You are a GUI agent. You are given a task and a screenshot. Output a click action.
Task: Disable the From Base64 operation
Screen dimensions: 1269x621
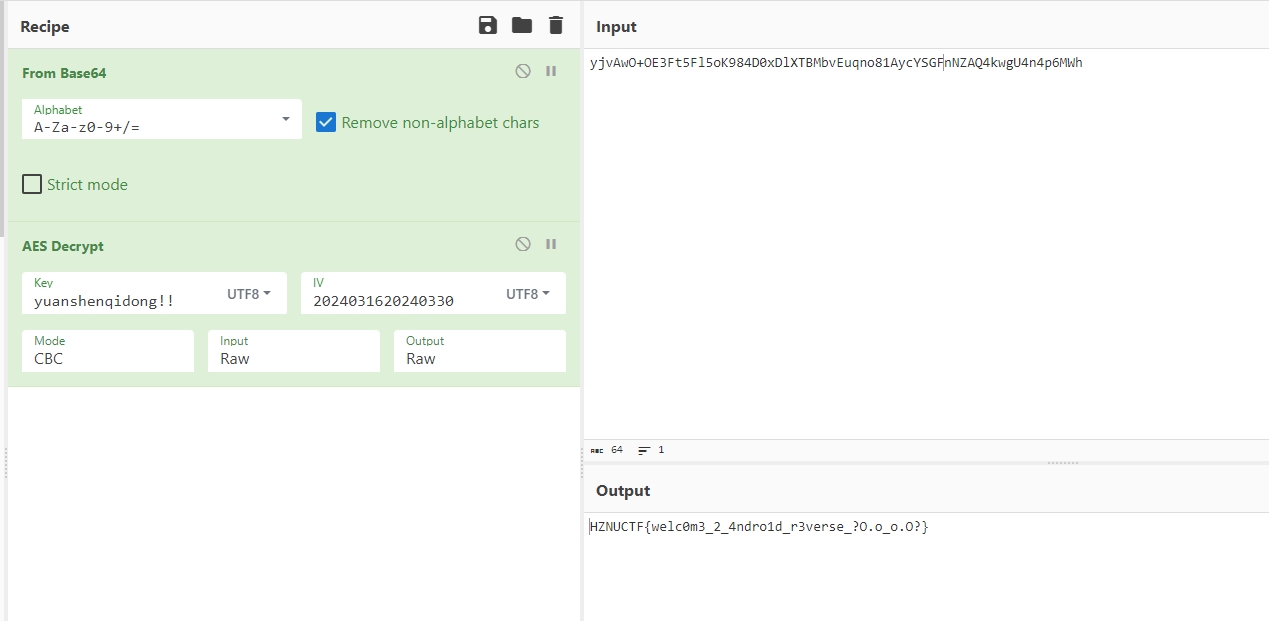522,72
